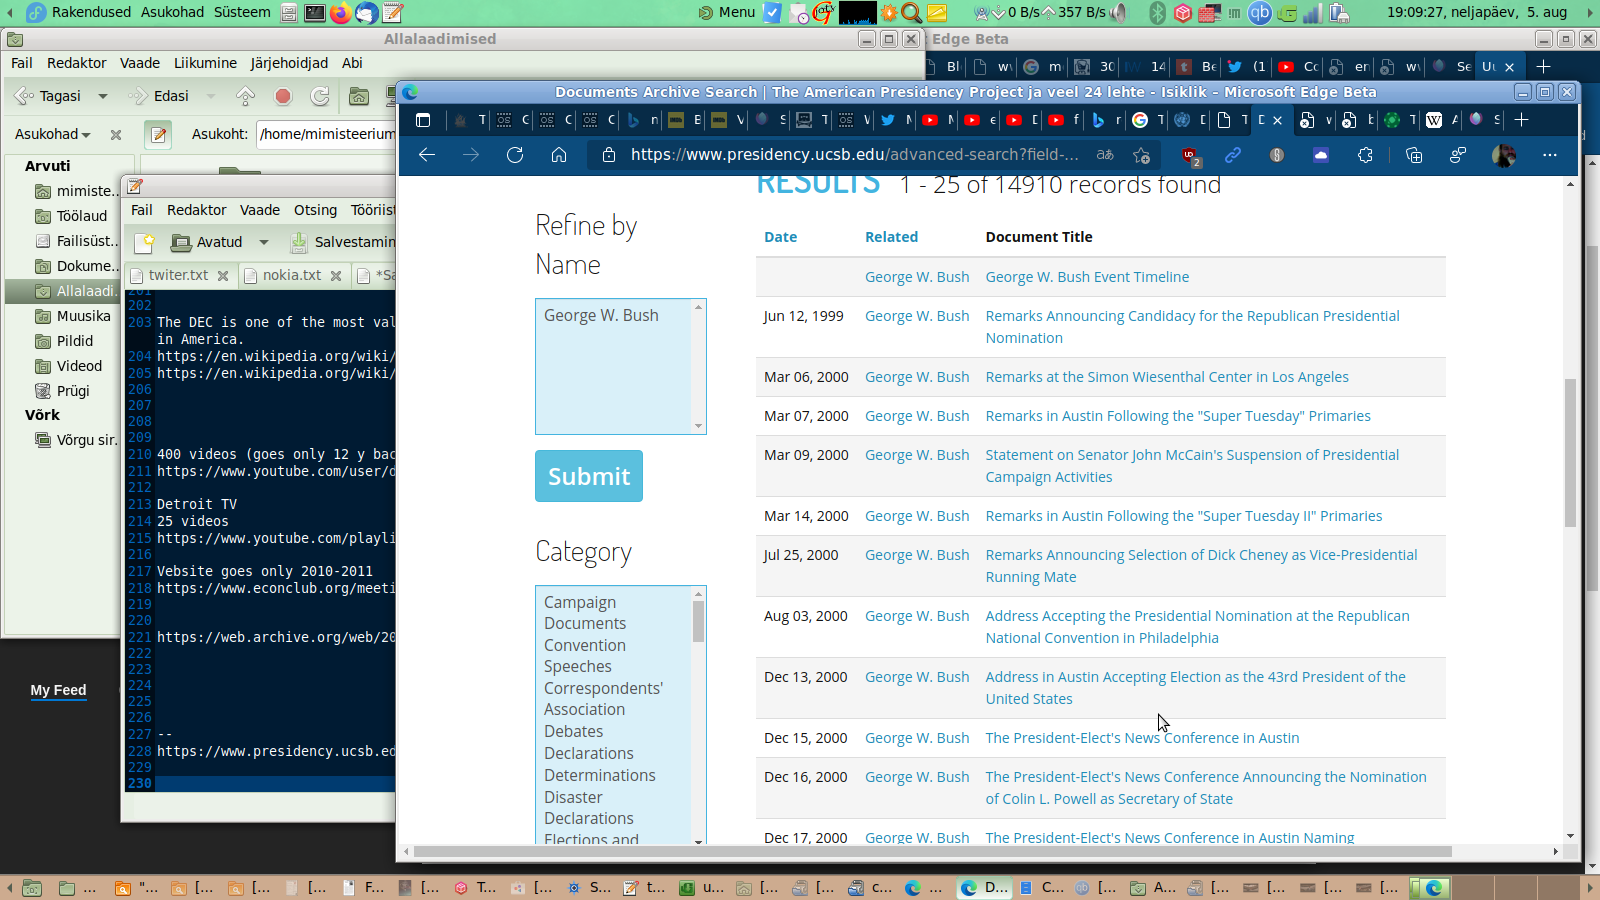Open the Menu button in the top panel
Image resolution: width=1600 pixels, height=900 pixels.
point(726,12)
